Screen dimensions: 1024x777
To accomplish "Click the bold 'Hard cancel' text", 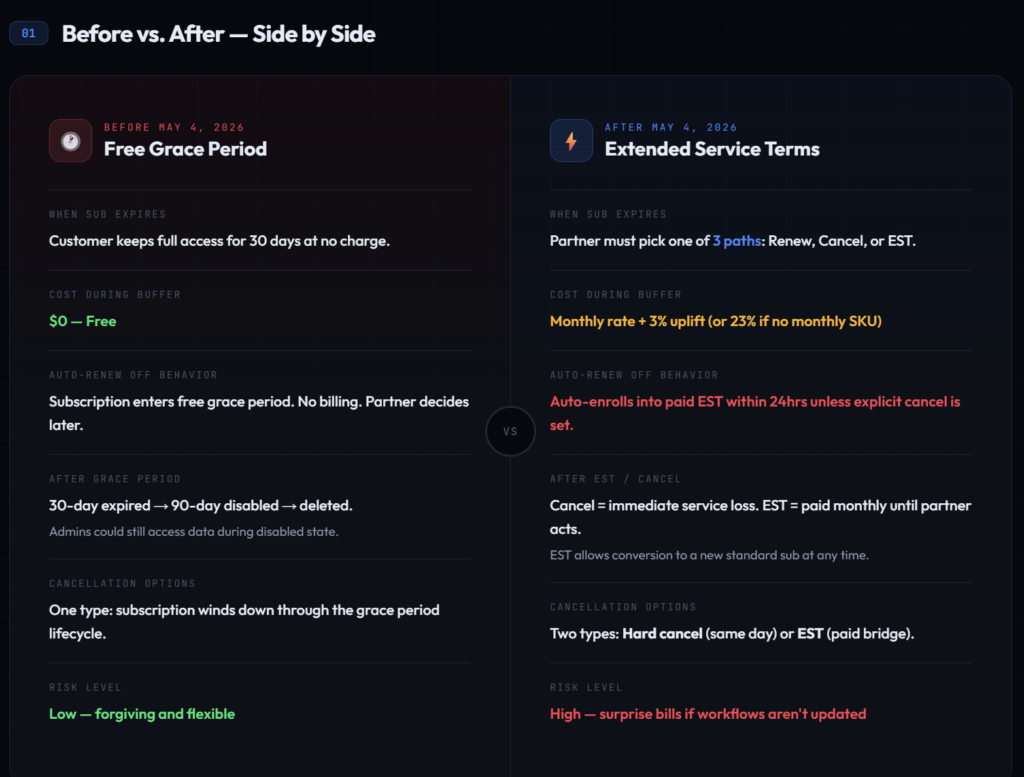I will (659, 634).
